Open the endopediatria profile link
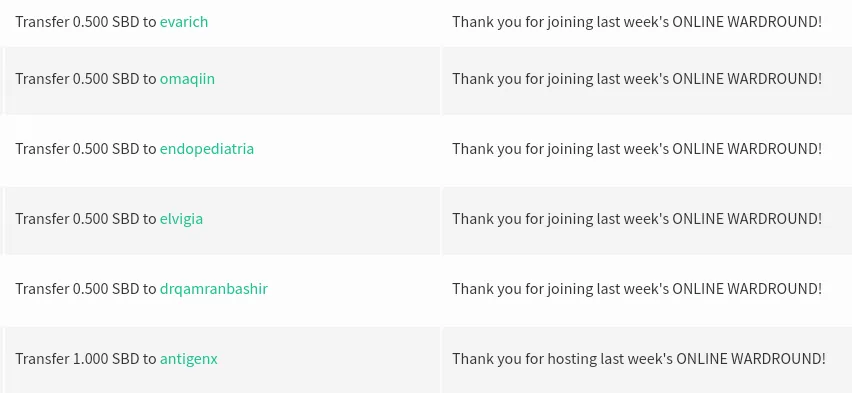This screenshot has width=852, height=393. point(206,149)
